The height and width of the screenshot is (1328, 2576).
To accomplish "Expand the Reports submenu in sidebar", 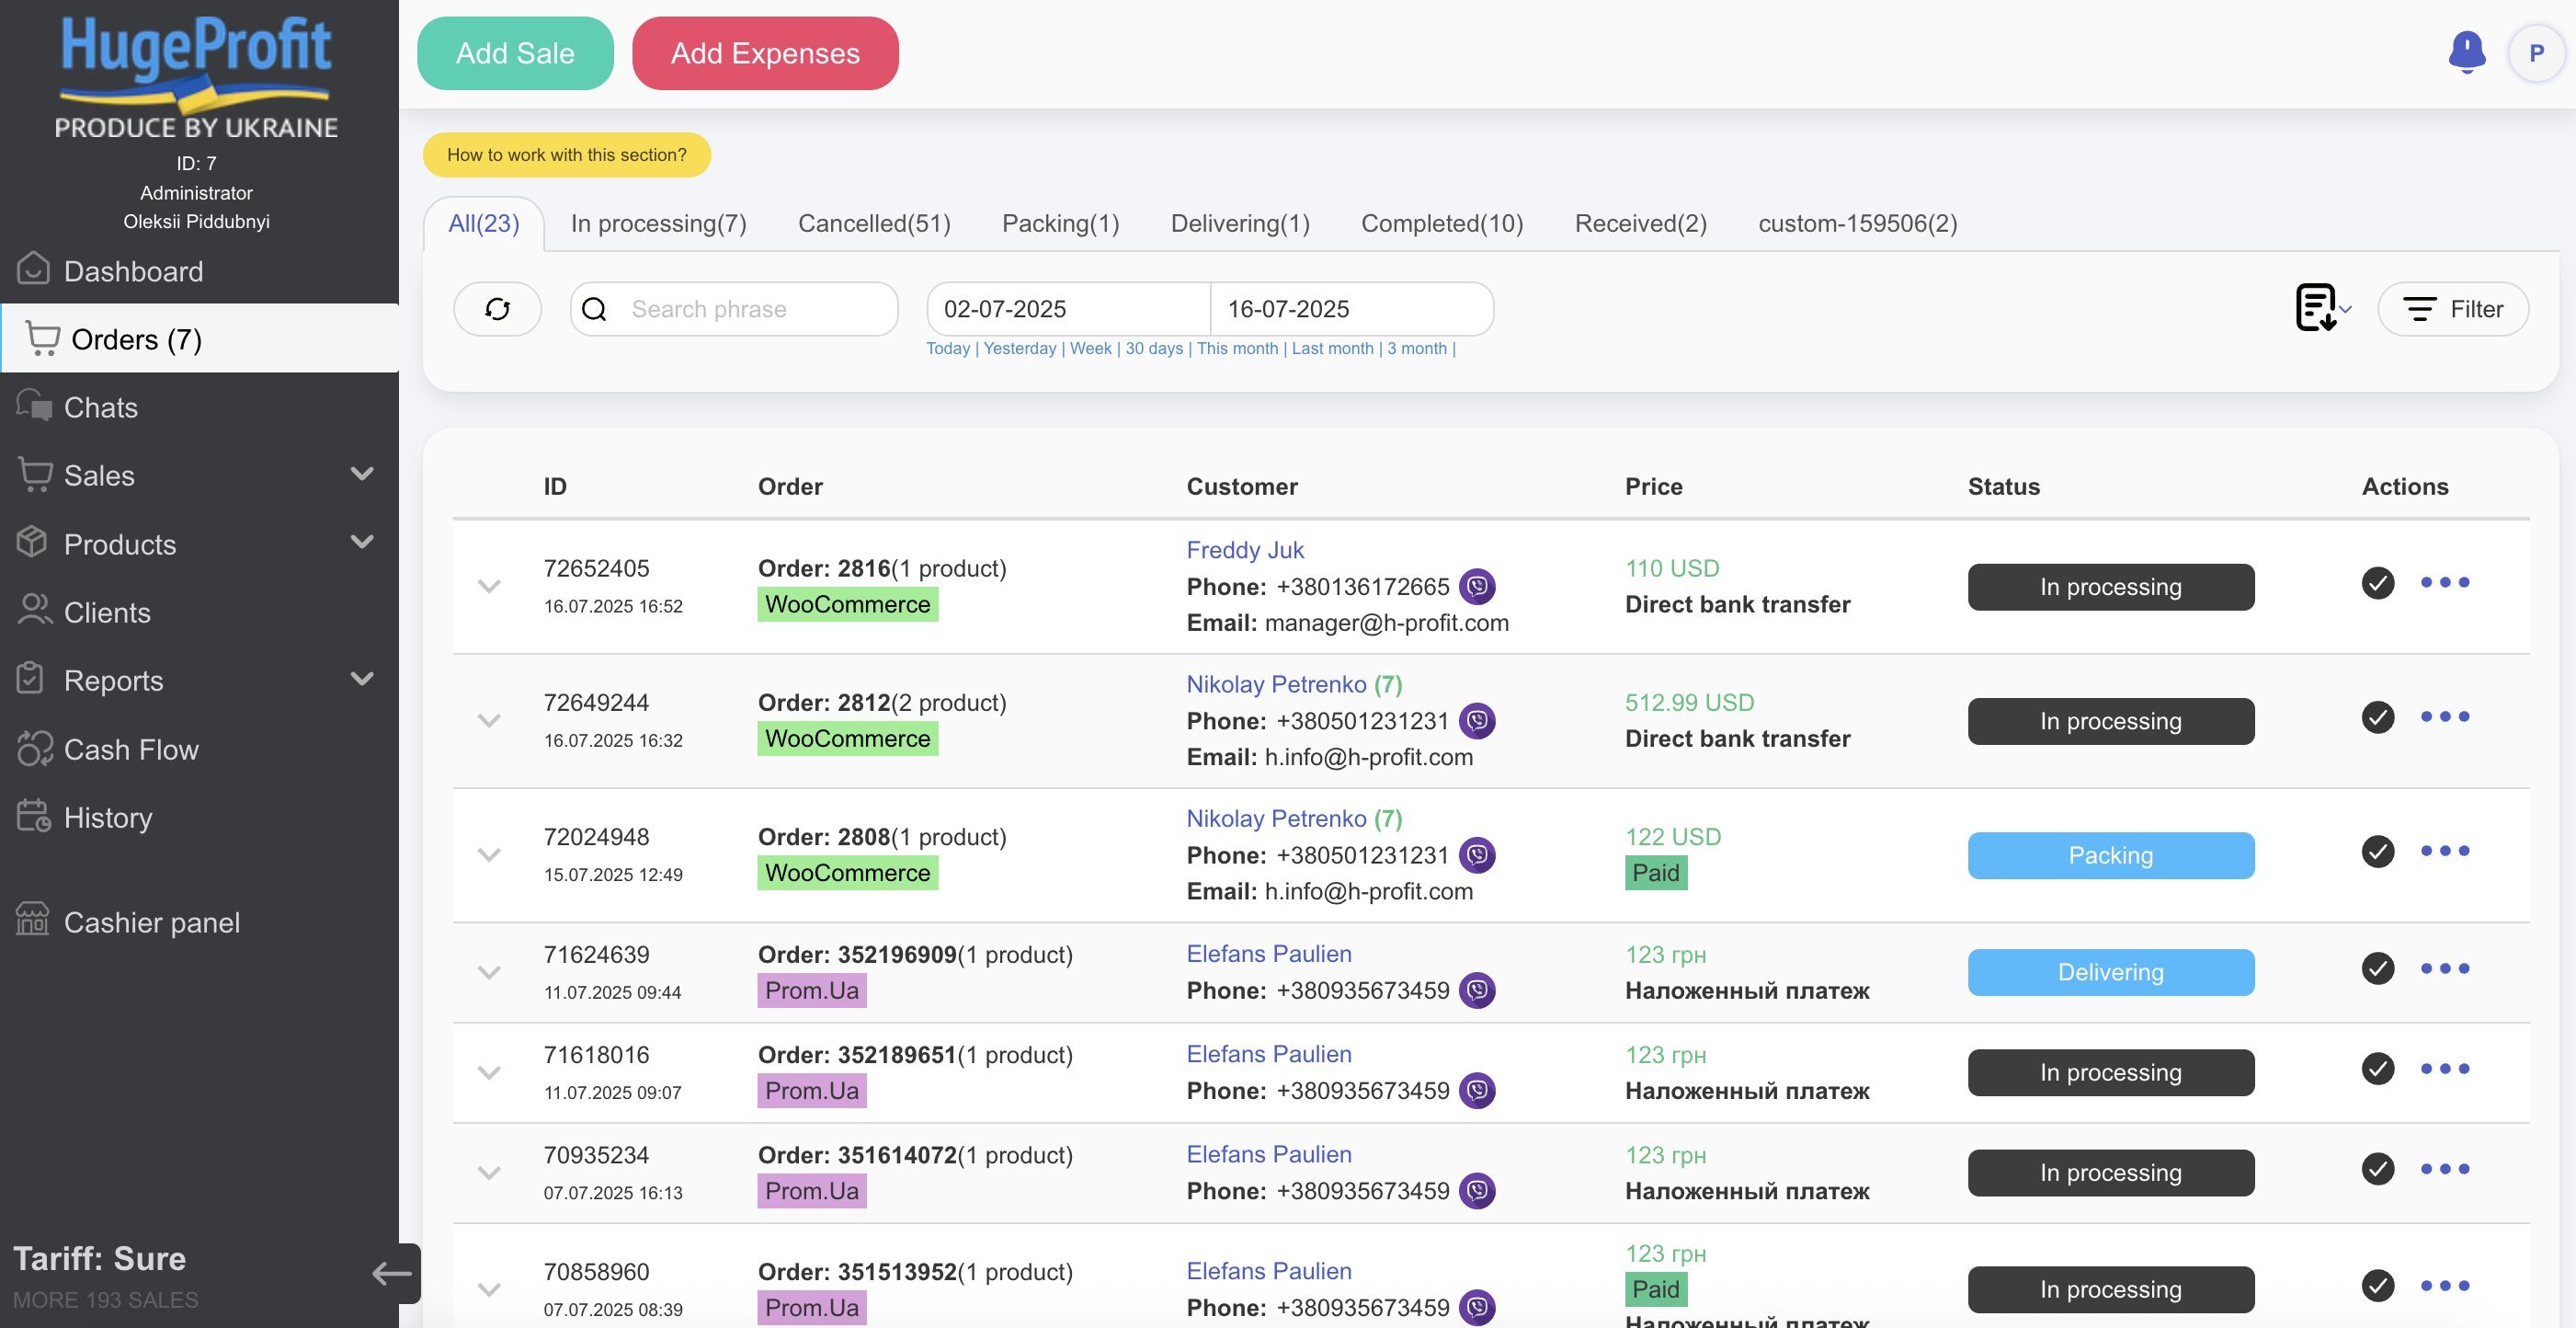I will 362,679.
